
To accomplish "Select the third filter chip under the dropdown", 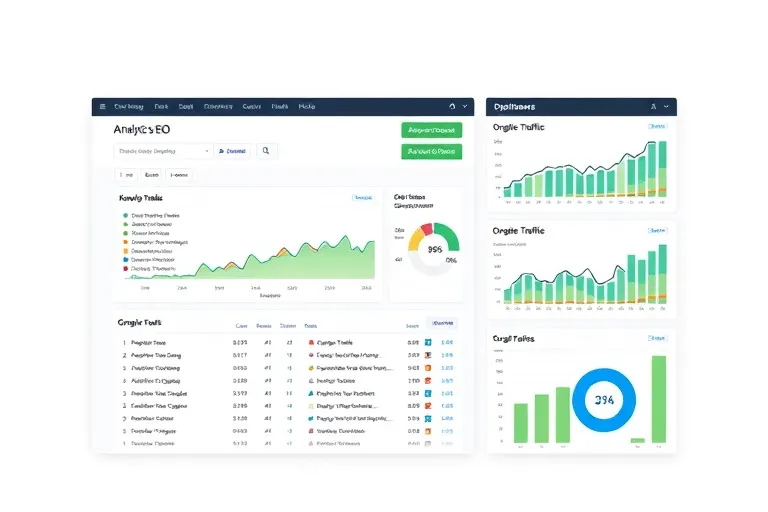I will [179, 175].
